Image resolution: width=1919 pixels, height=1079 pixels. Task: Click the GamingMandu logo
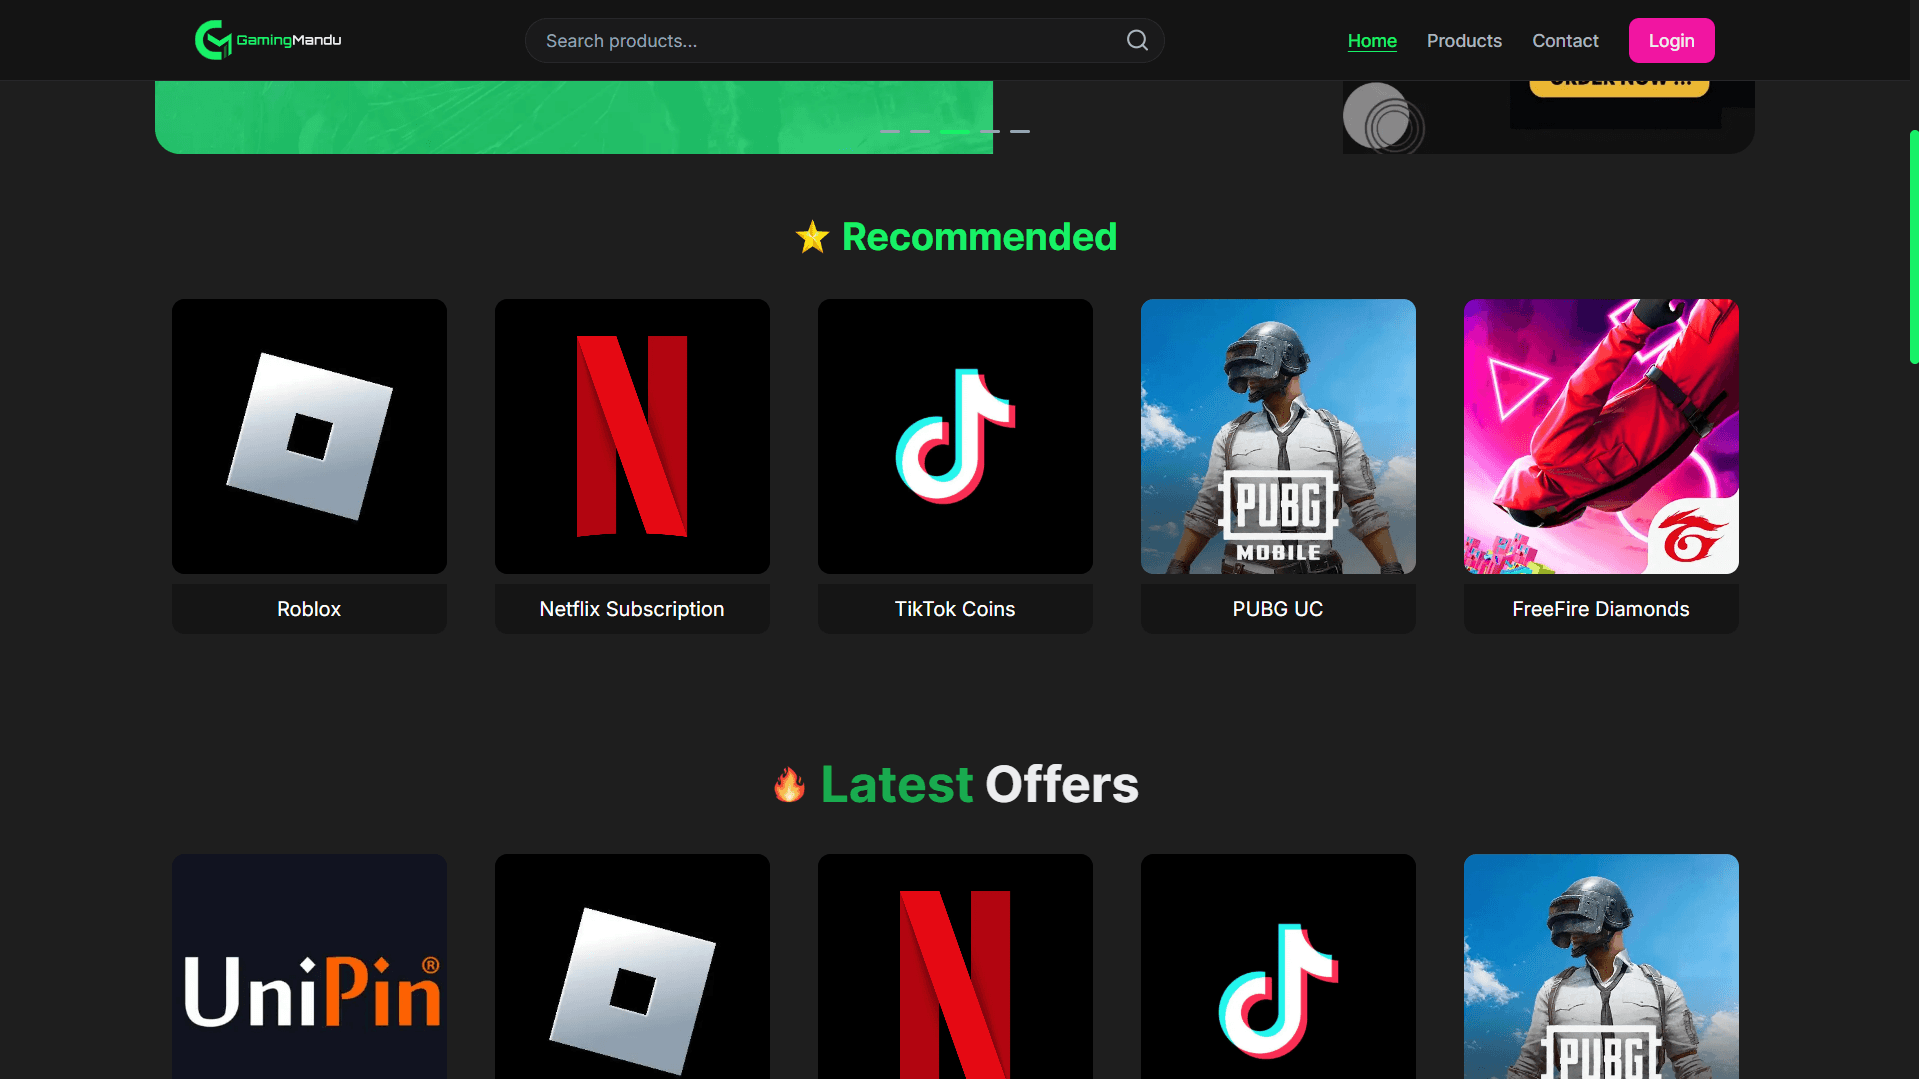point(268,40)
